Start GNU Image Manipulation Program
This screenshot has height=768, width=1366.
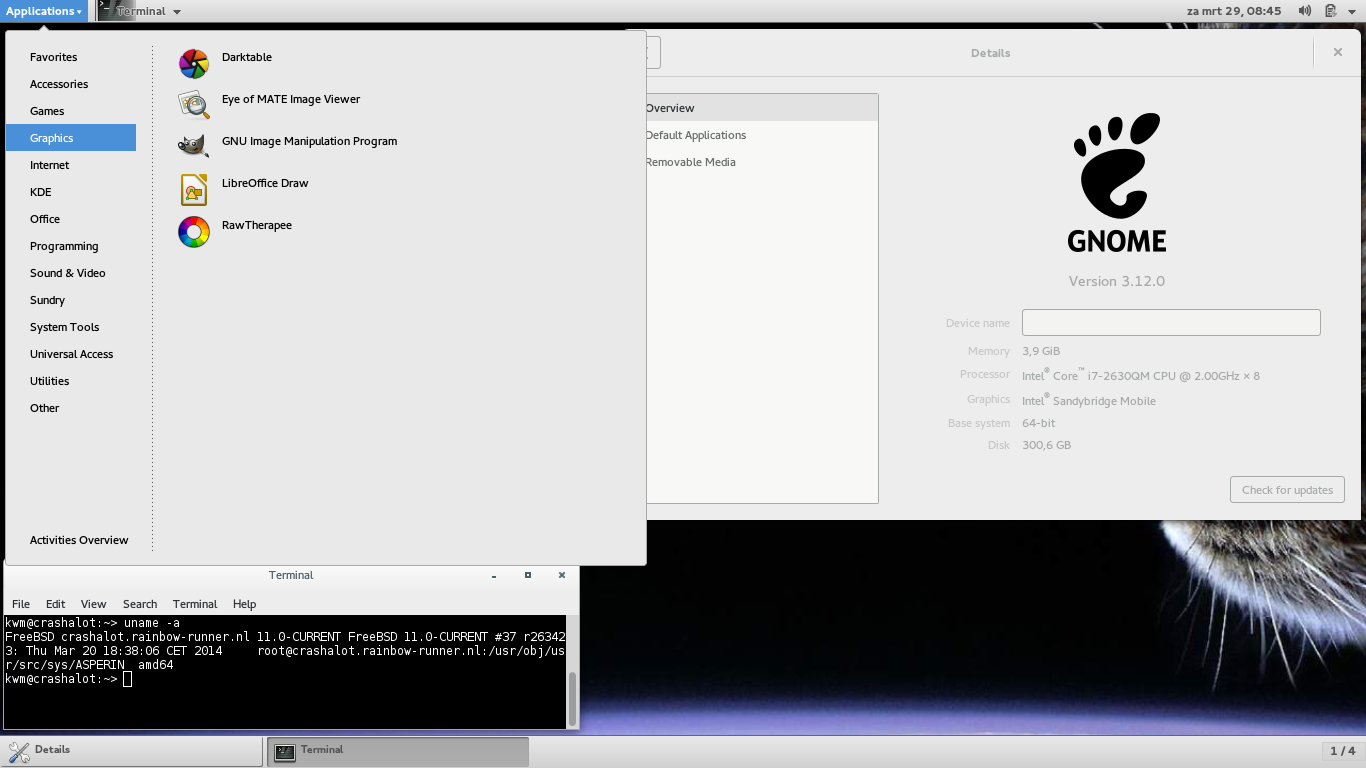tap(308, 142)
